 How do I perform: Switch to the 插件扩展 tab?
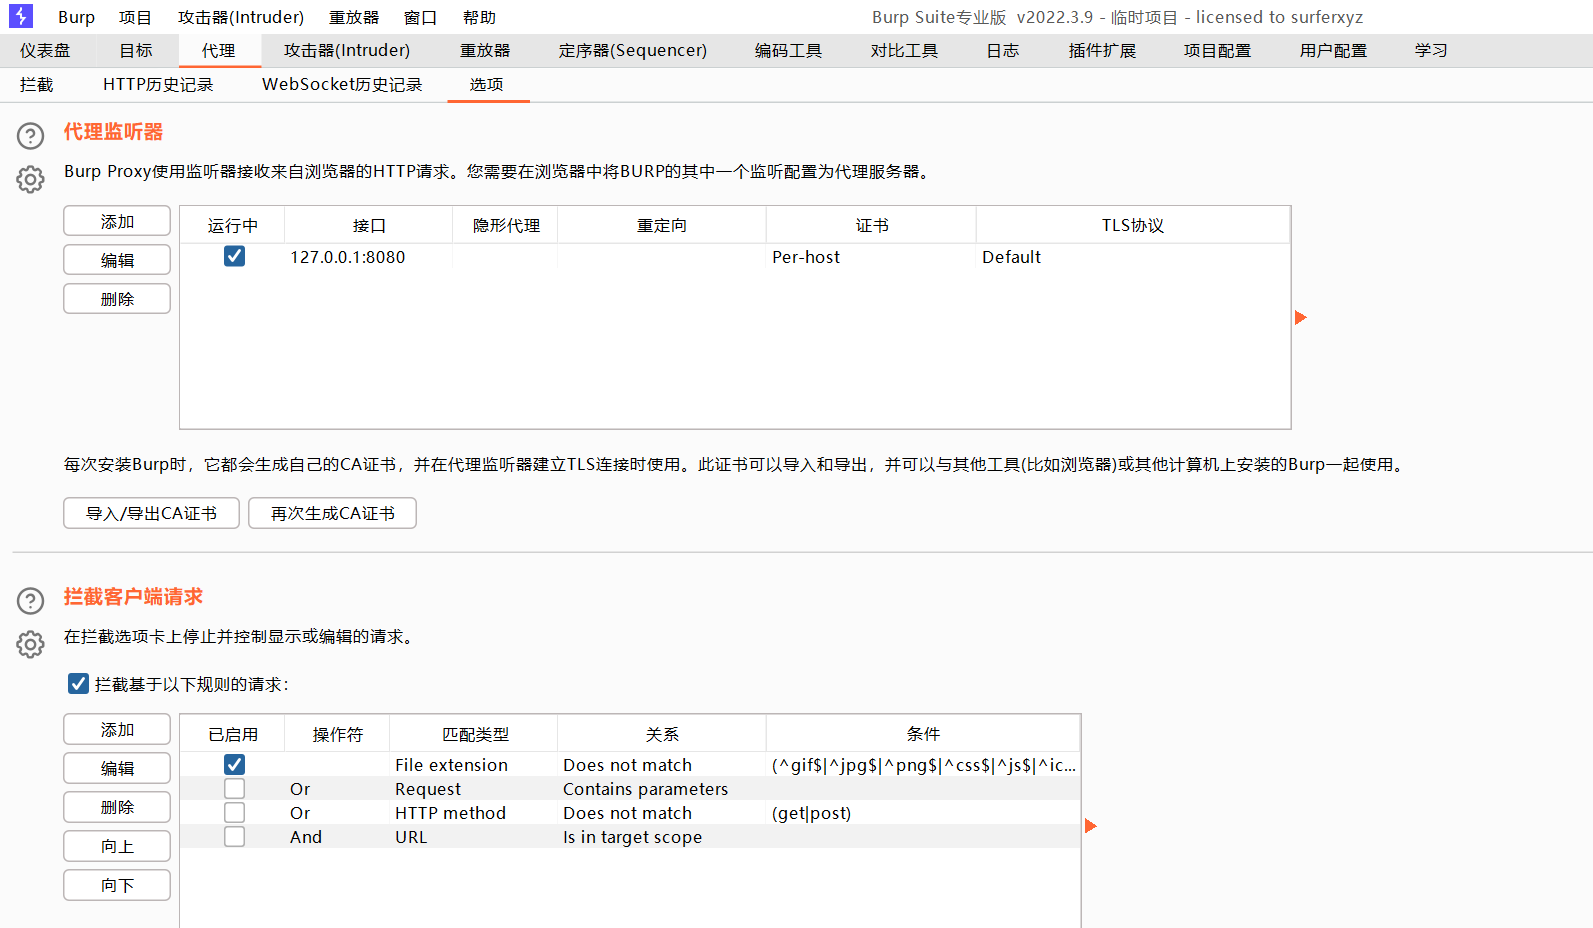1102,50
